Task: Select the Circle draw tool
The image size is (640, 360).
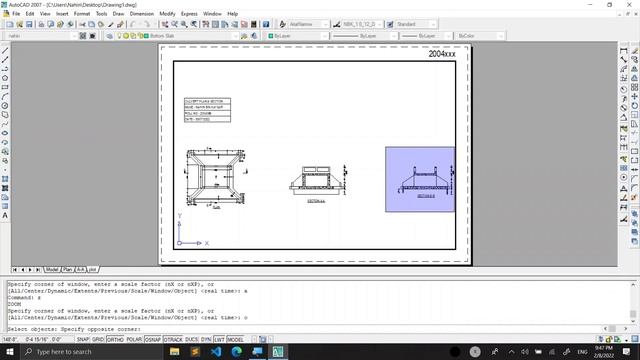Action: pyautogui.click(x=5, y=106)
